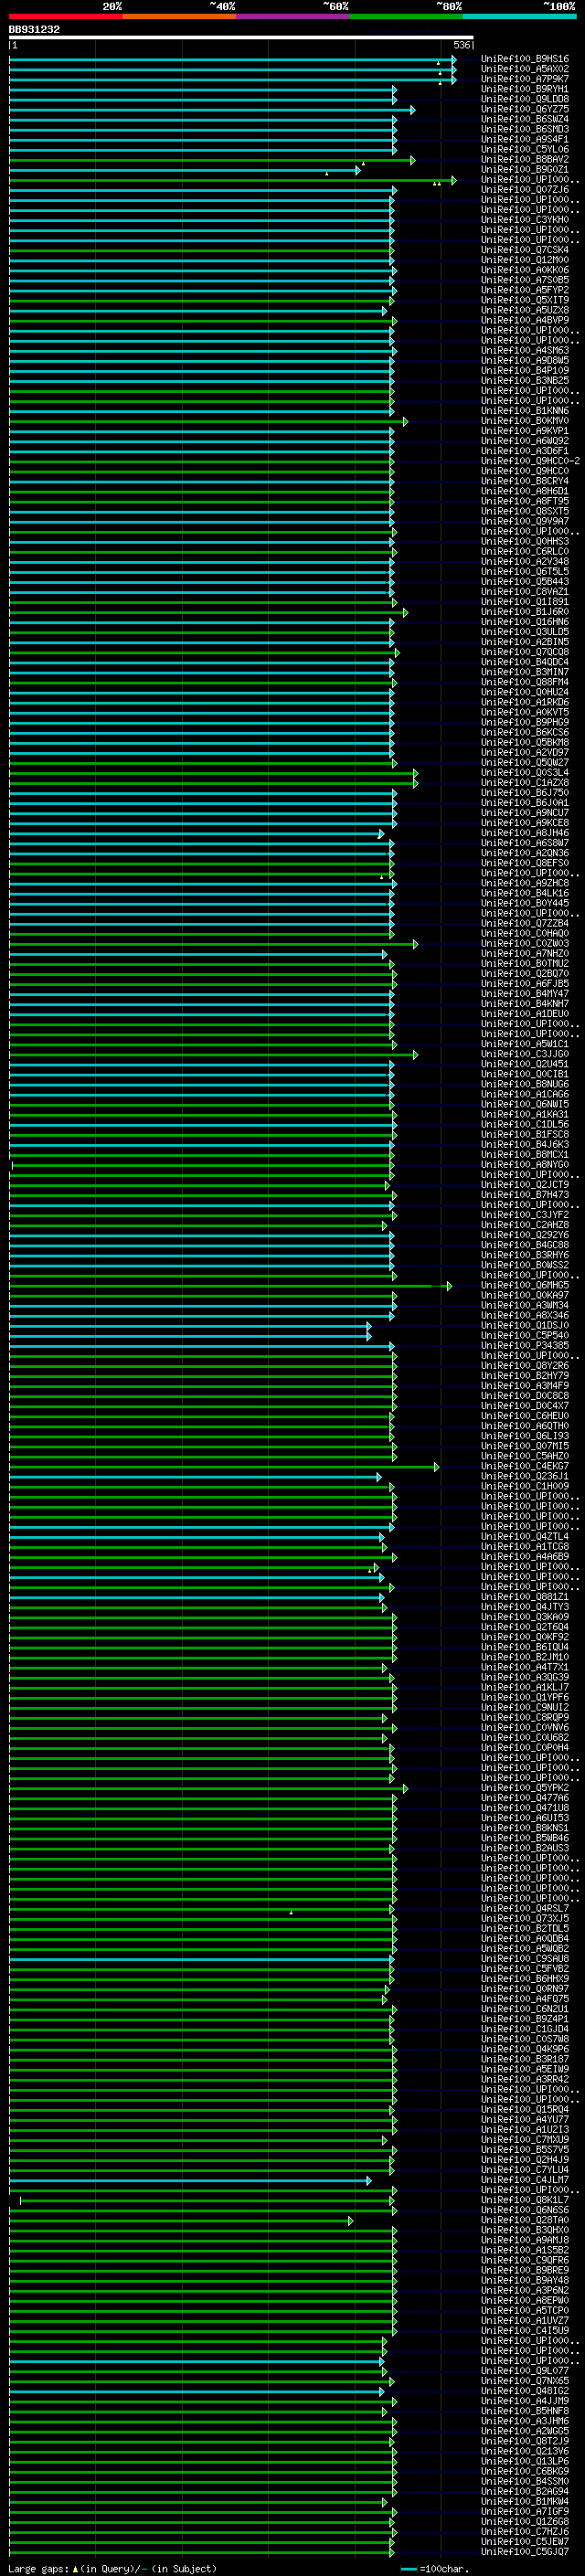Select hit UniRef100_Q9HCC0-2
This screenshot has width=585, height=2576.
pos(530,461)
